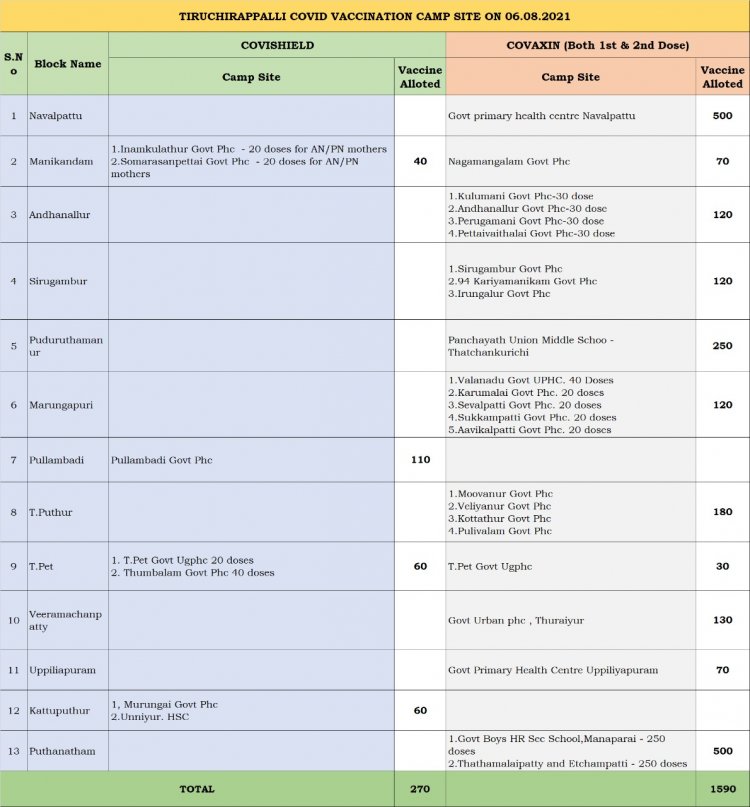750x807 pixels.
Task: Select the COVISHIELD column header
Action: click(277, 45)
